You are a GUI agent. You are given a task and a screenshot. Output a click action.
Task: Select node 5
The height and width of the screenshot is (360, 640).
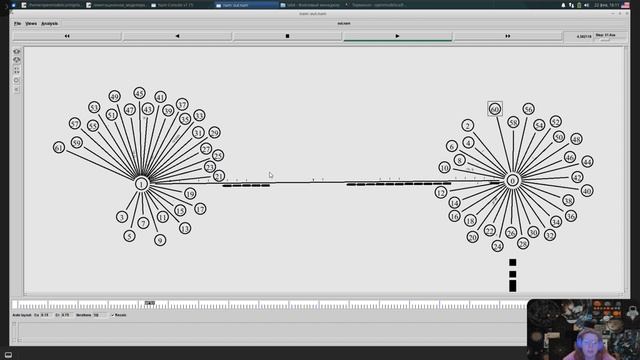pyautogui.click(x=129, y=236)
